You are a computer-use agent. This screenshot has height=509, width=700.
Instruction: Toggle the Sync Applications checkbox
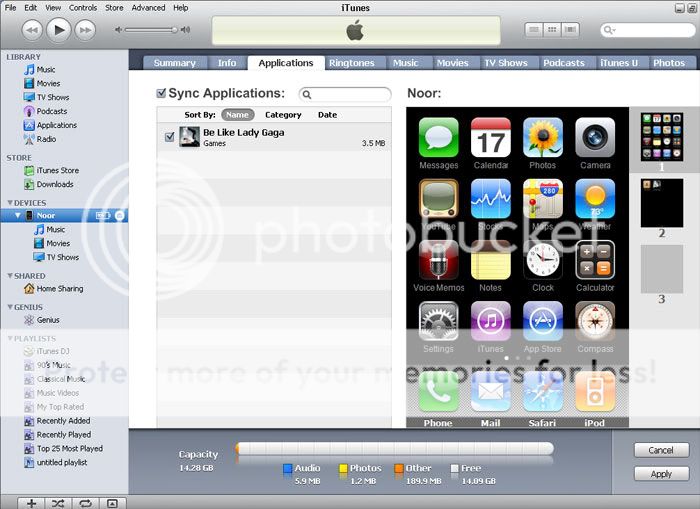tap(161, 93)
